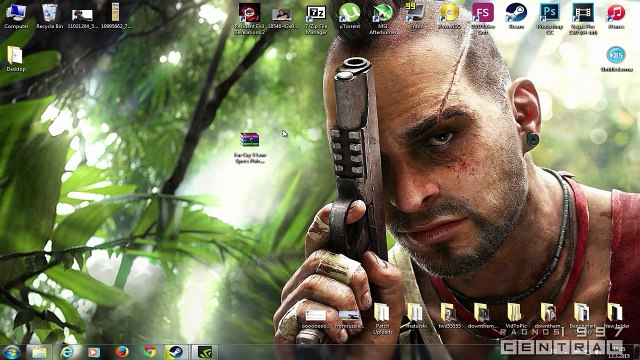Launch Photoshop CC shortcut
The width and height of the screenshot is (640, 360).
click(550, 19)
